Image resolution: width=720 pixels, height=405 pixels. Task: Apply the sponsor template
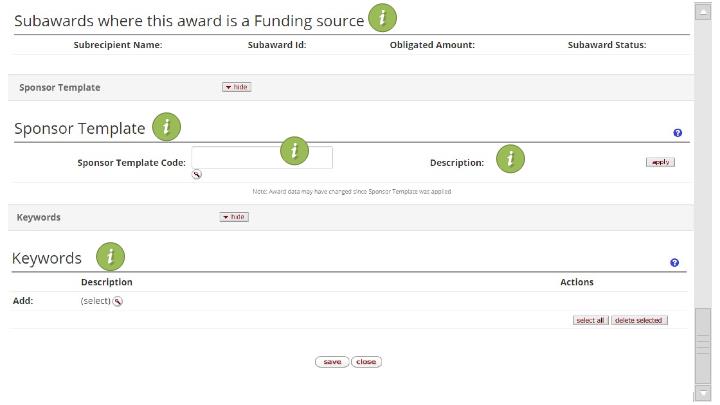(x=660, y=162)
